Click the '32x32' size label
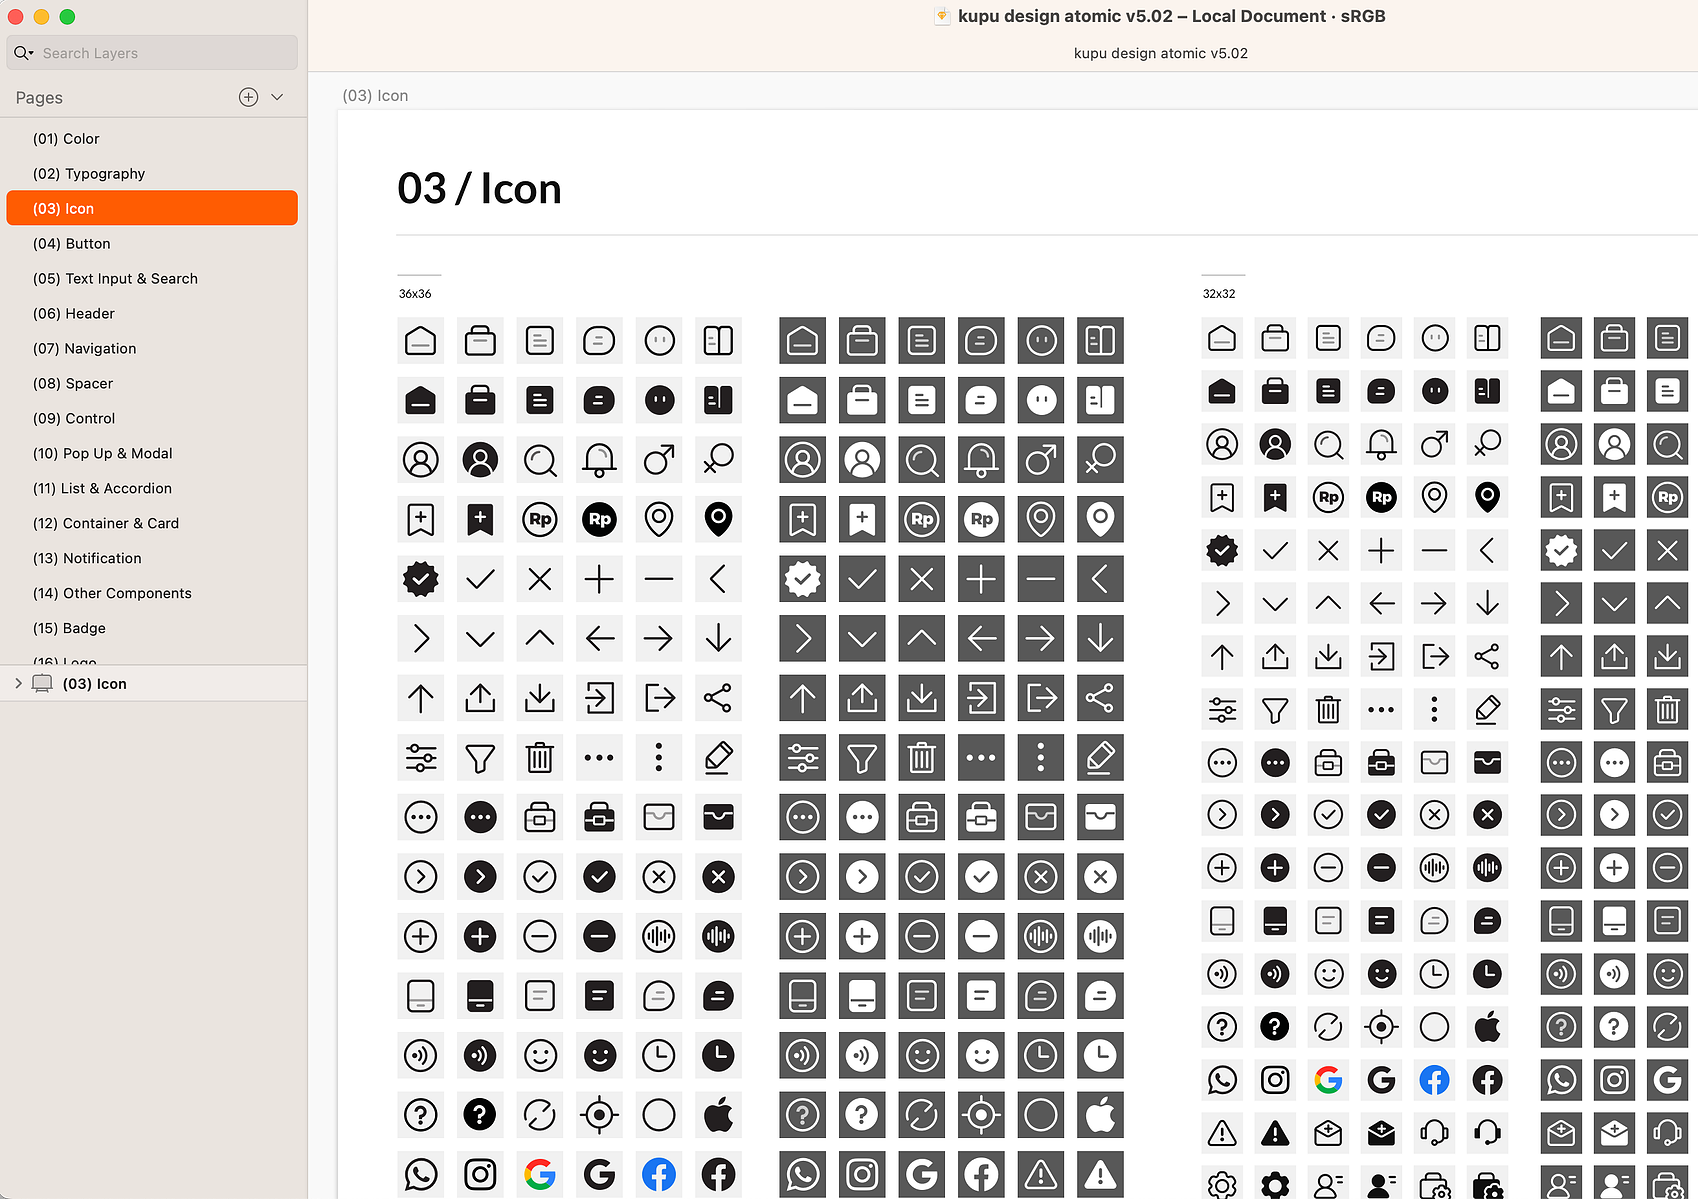Viewport: 1698px width, 1199px height. tap(1219, 294)
